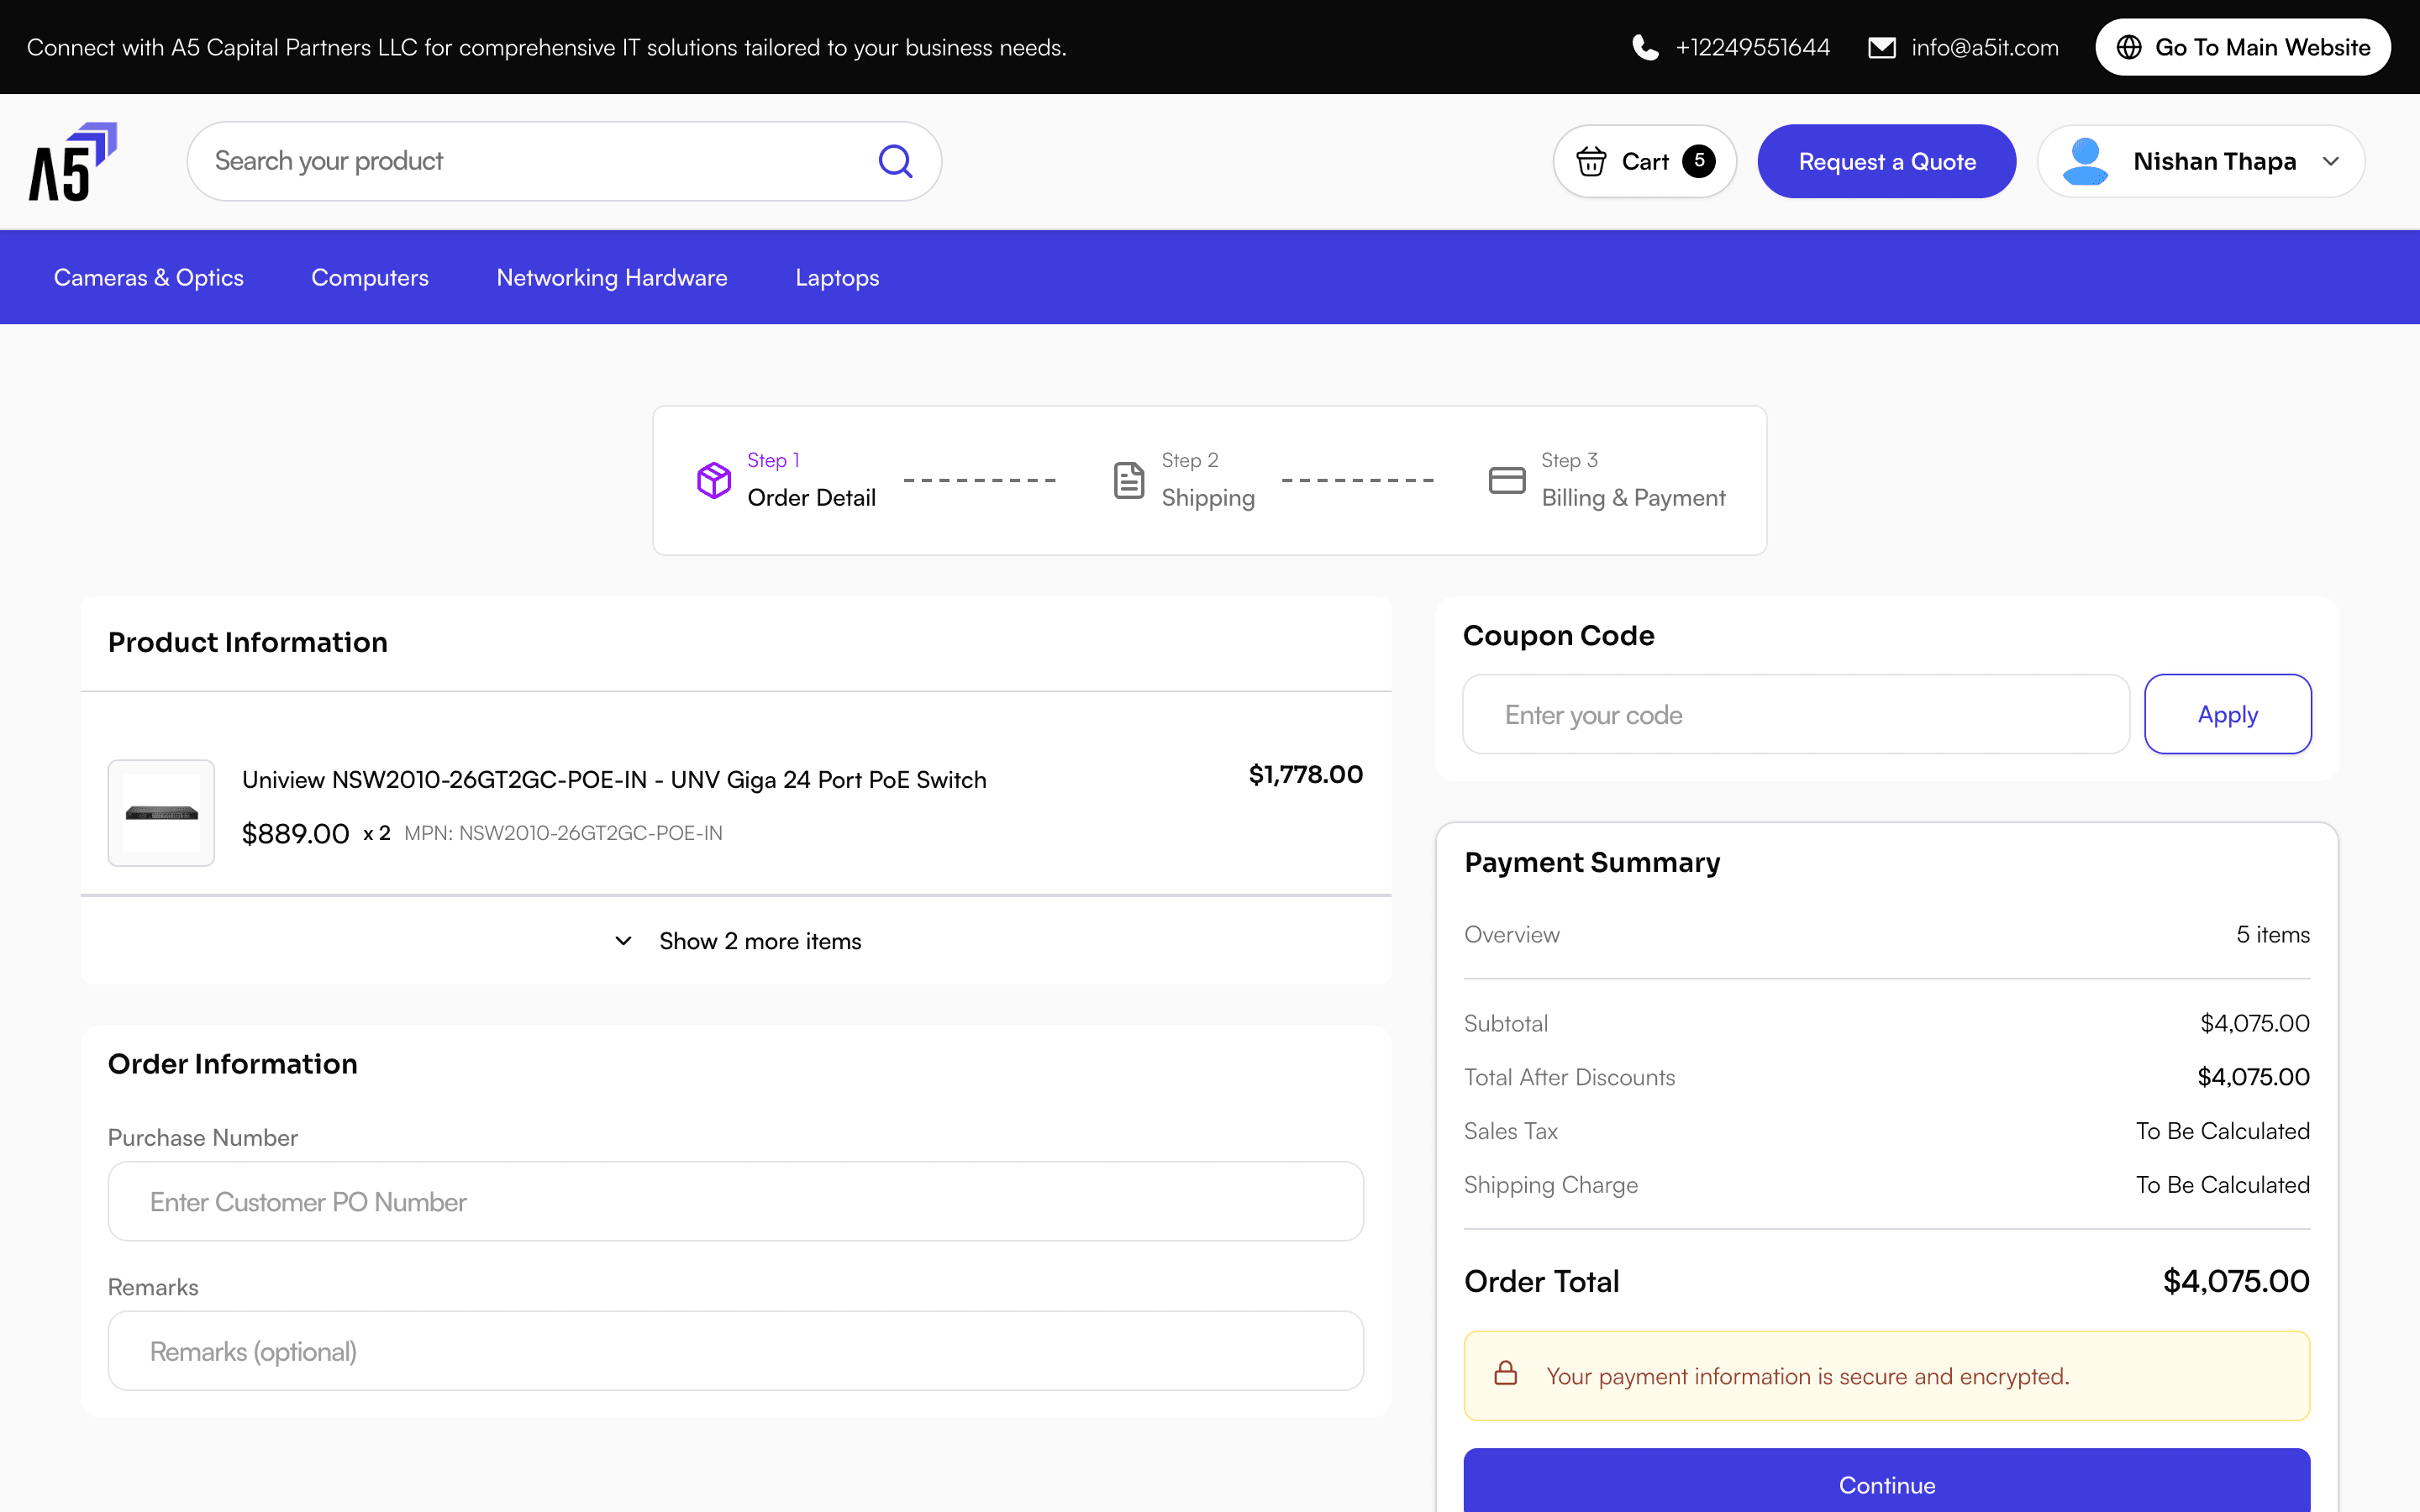Image resolution: width=2420 pixels, height=1512 pixels.
Task: Expand Show 2 more items
Action: [x=737, y=941]
